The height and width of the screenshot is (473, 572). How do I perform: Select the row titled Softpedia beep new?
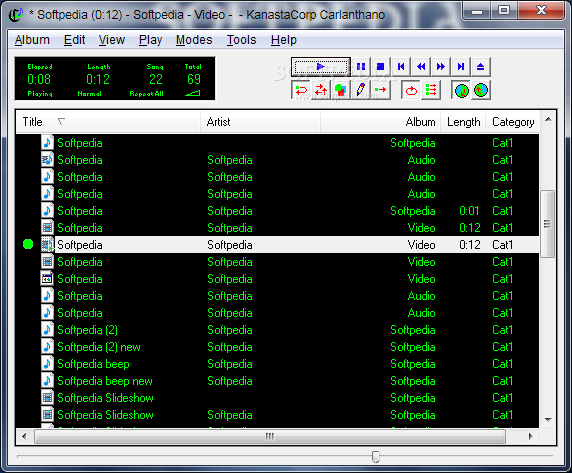coord(277,381)
